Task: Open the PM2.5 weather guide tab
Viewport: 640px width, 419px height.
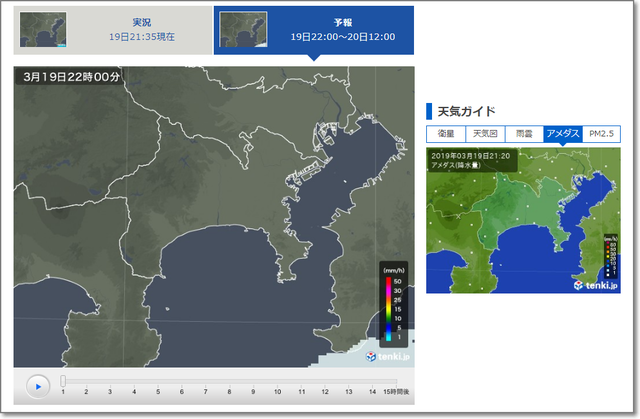Action: point(602,134)
